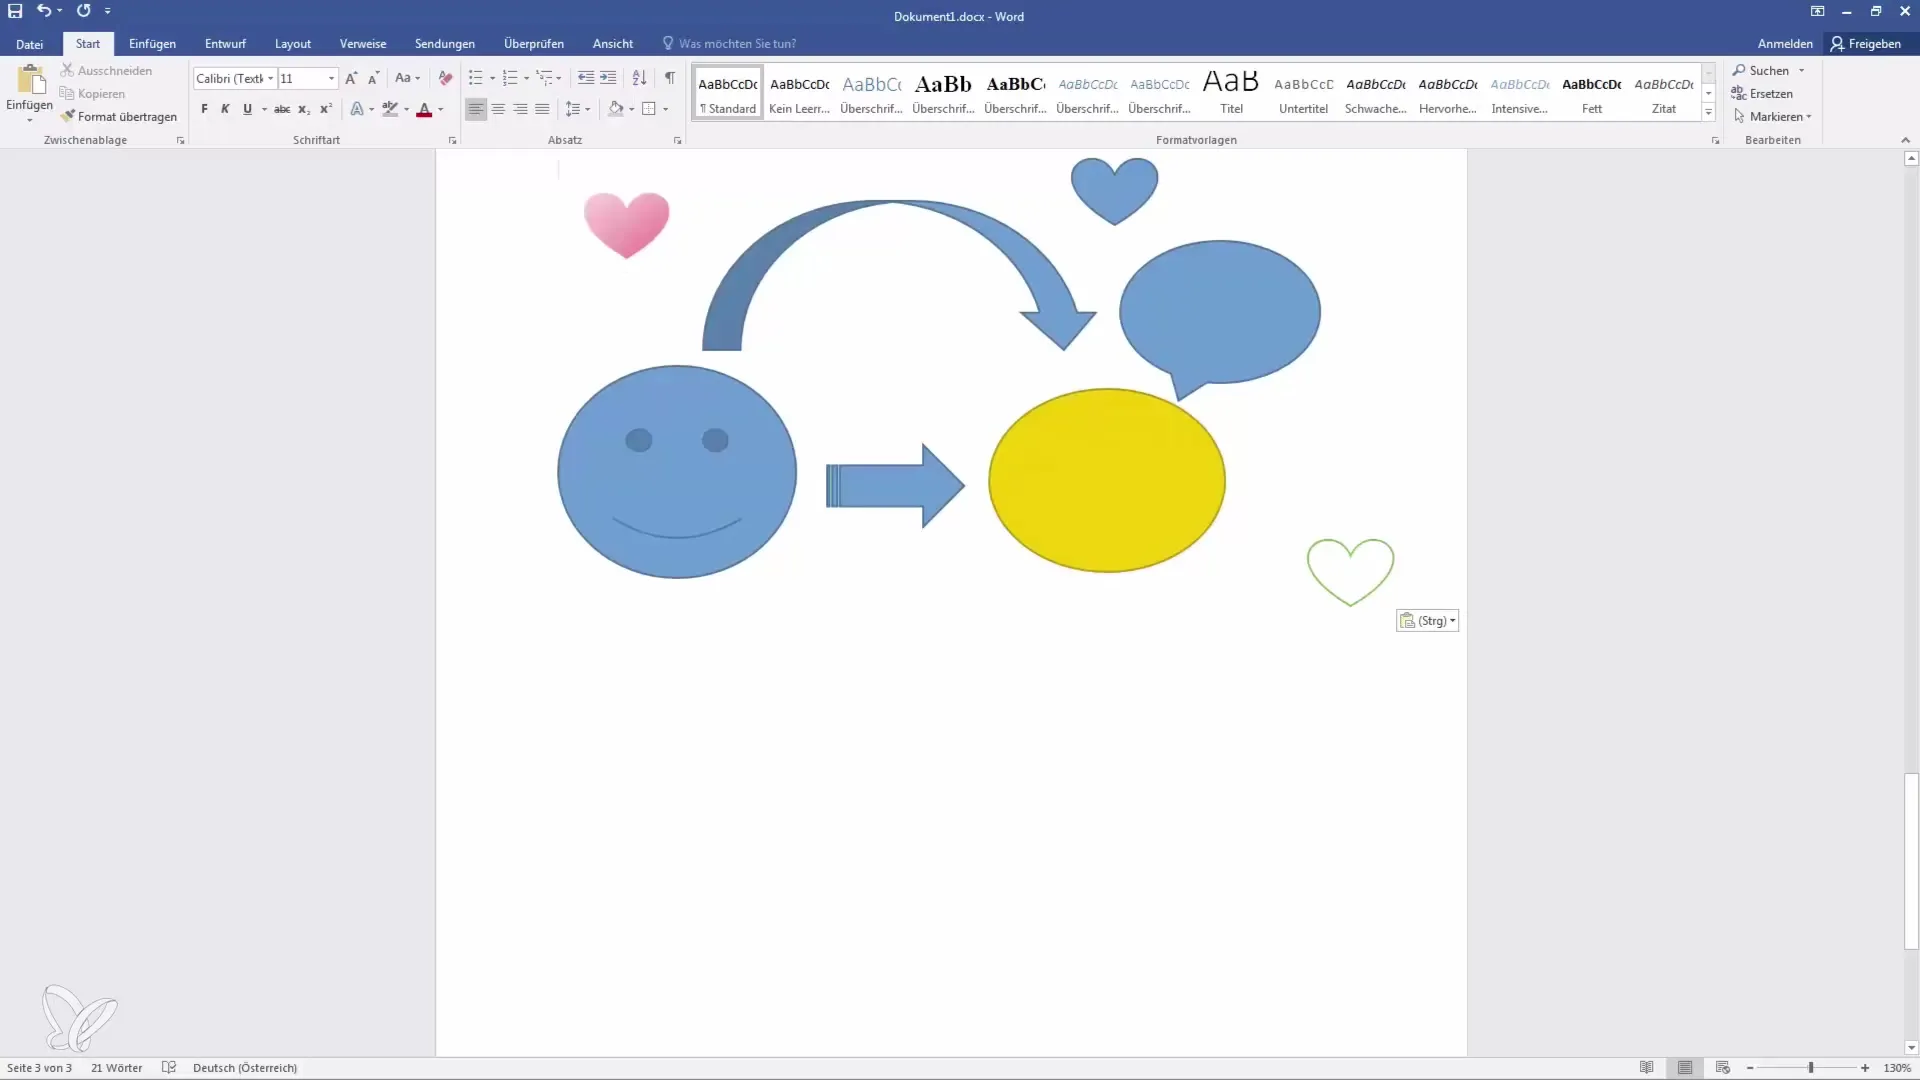
Task: Select the Format Painter icon
Action: pos(69,116)
